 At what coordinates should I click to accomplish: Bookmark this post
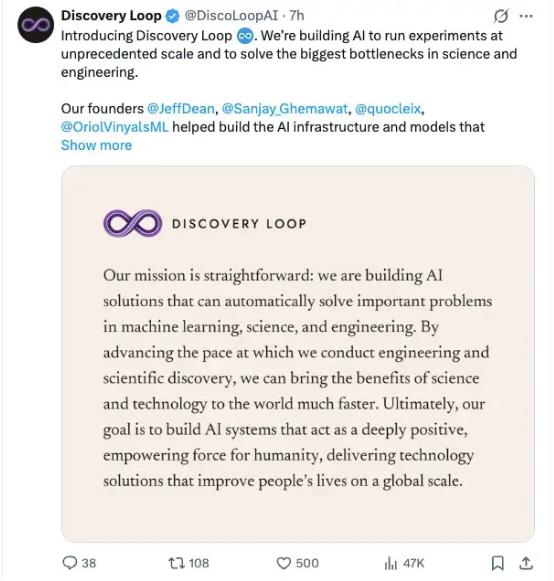pos(497,563)
